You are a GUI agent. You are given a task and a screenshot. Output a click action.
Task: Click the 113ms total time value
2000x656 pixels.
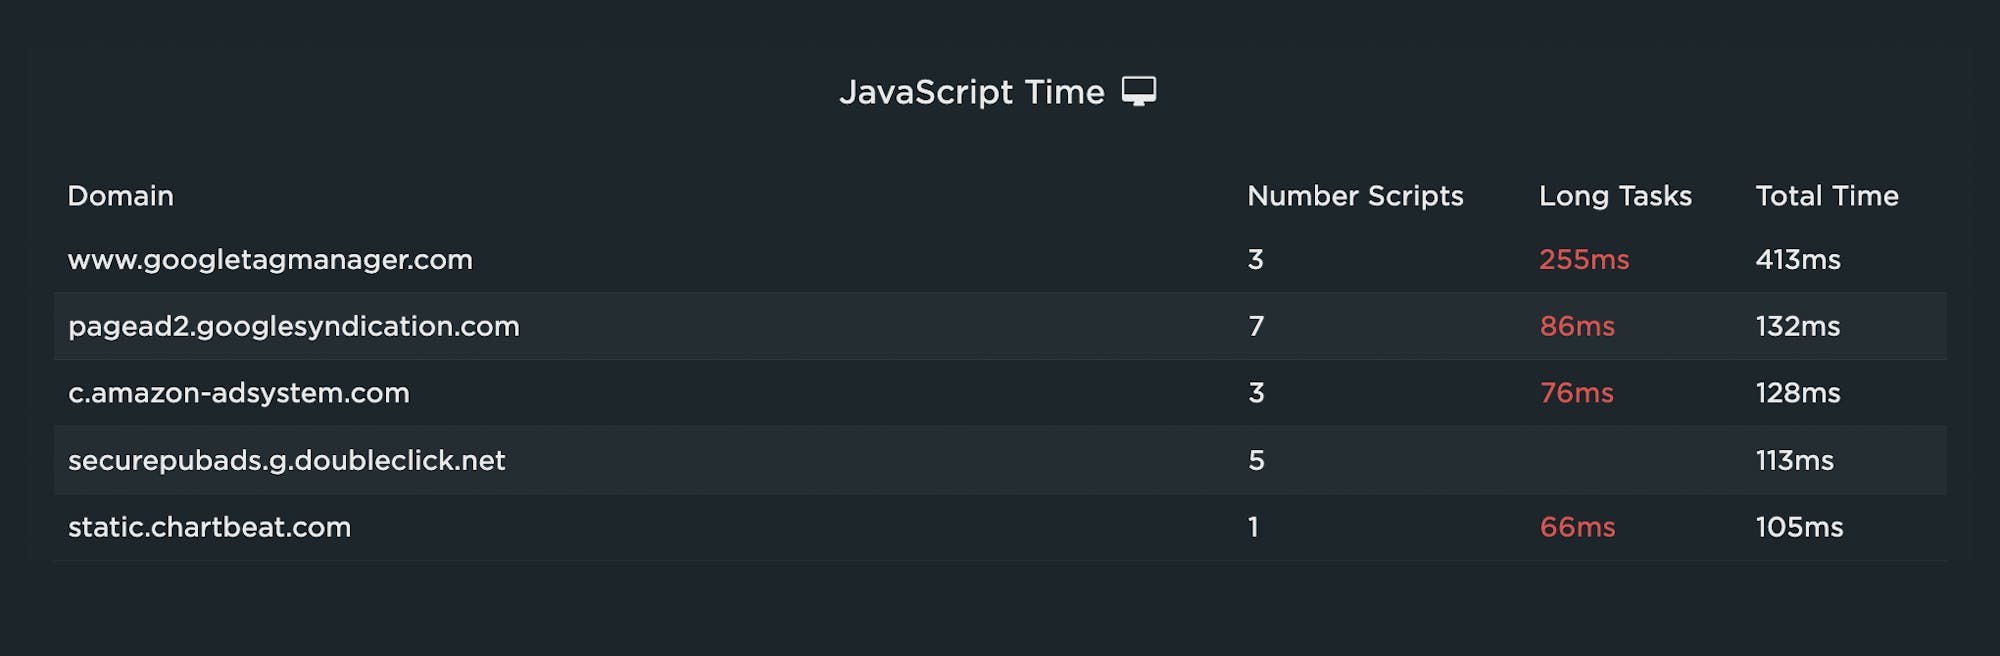(x=1795, y=460)
